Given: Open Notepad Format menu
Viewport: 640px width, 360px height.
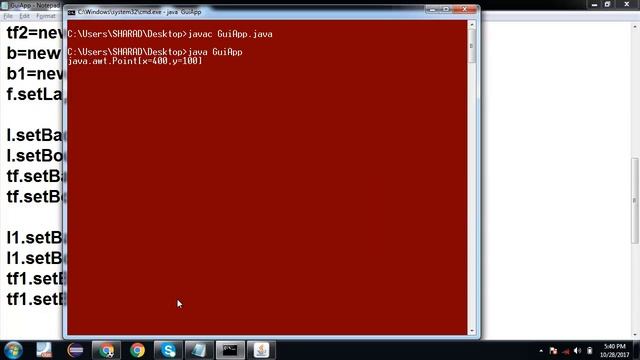Looking at the screenshot, I should (x=46, y=16).
